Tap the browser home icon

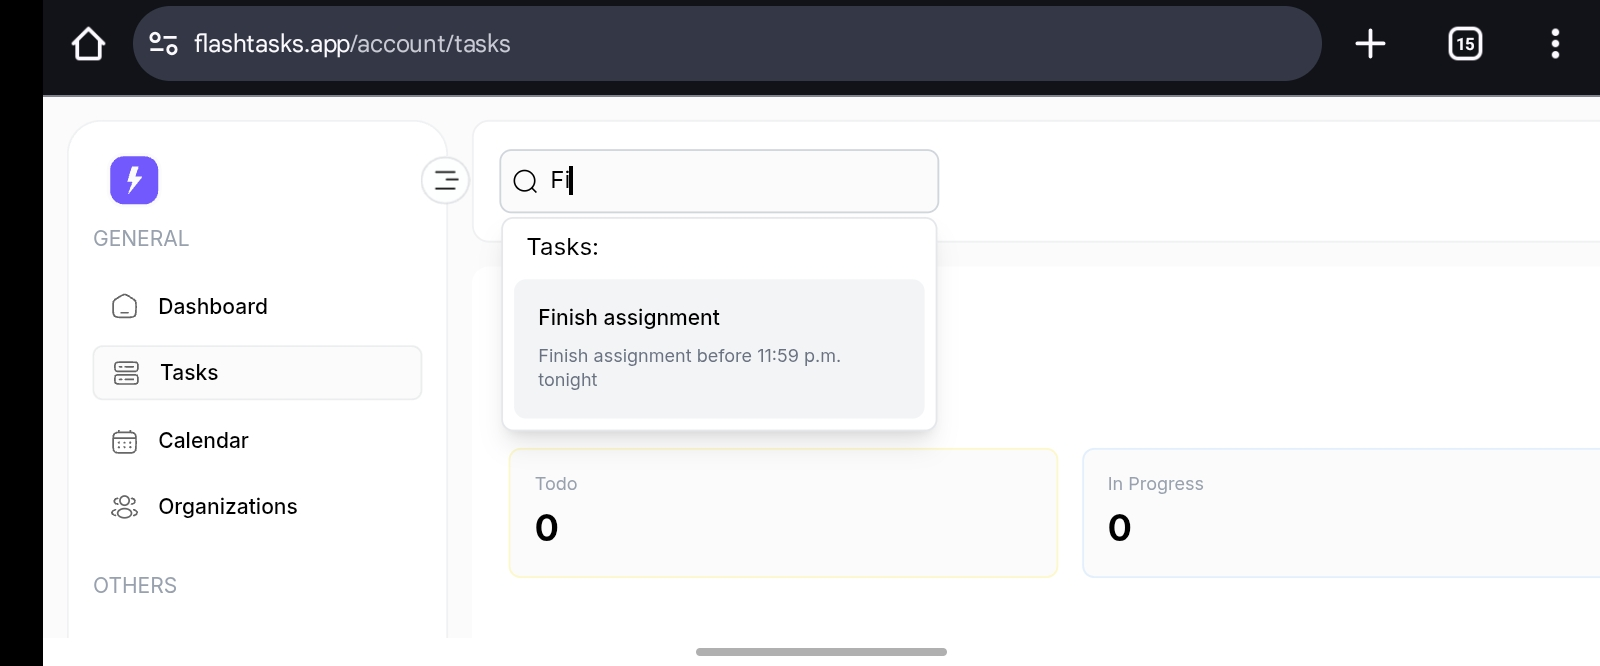click(88, 43)
